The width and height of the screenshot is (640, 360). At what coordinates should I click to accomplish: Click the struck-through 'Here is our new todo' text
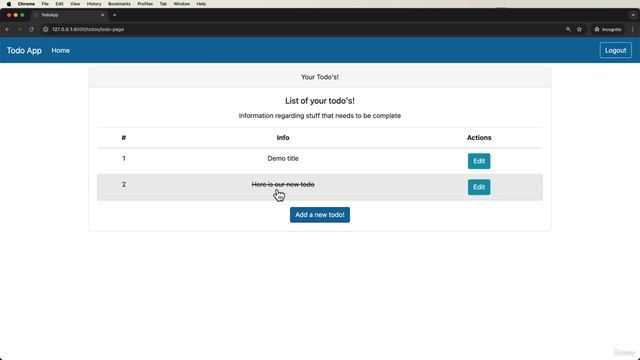click(x=283, y=184)
